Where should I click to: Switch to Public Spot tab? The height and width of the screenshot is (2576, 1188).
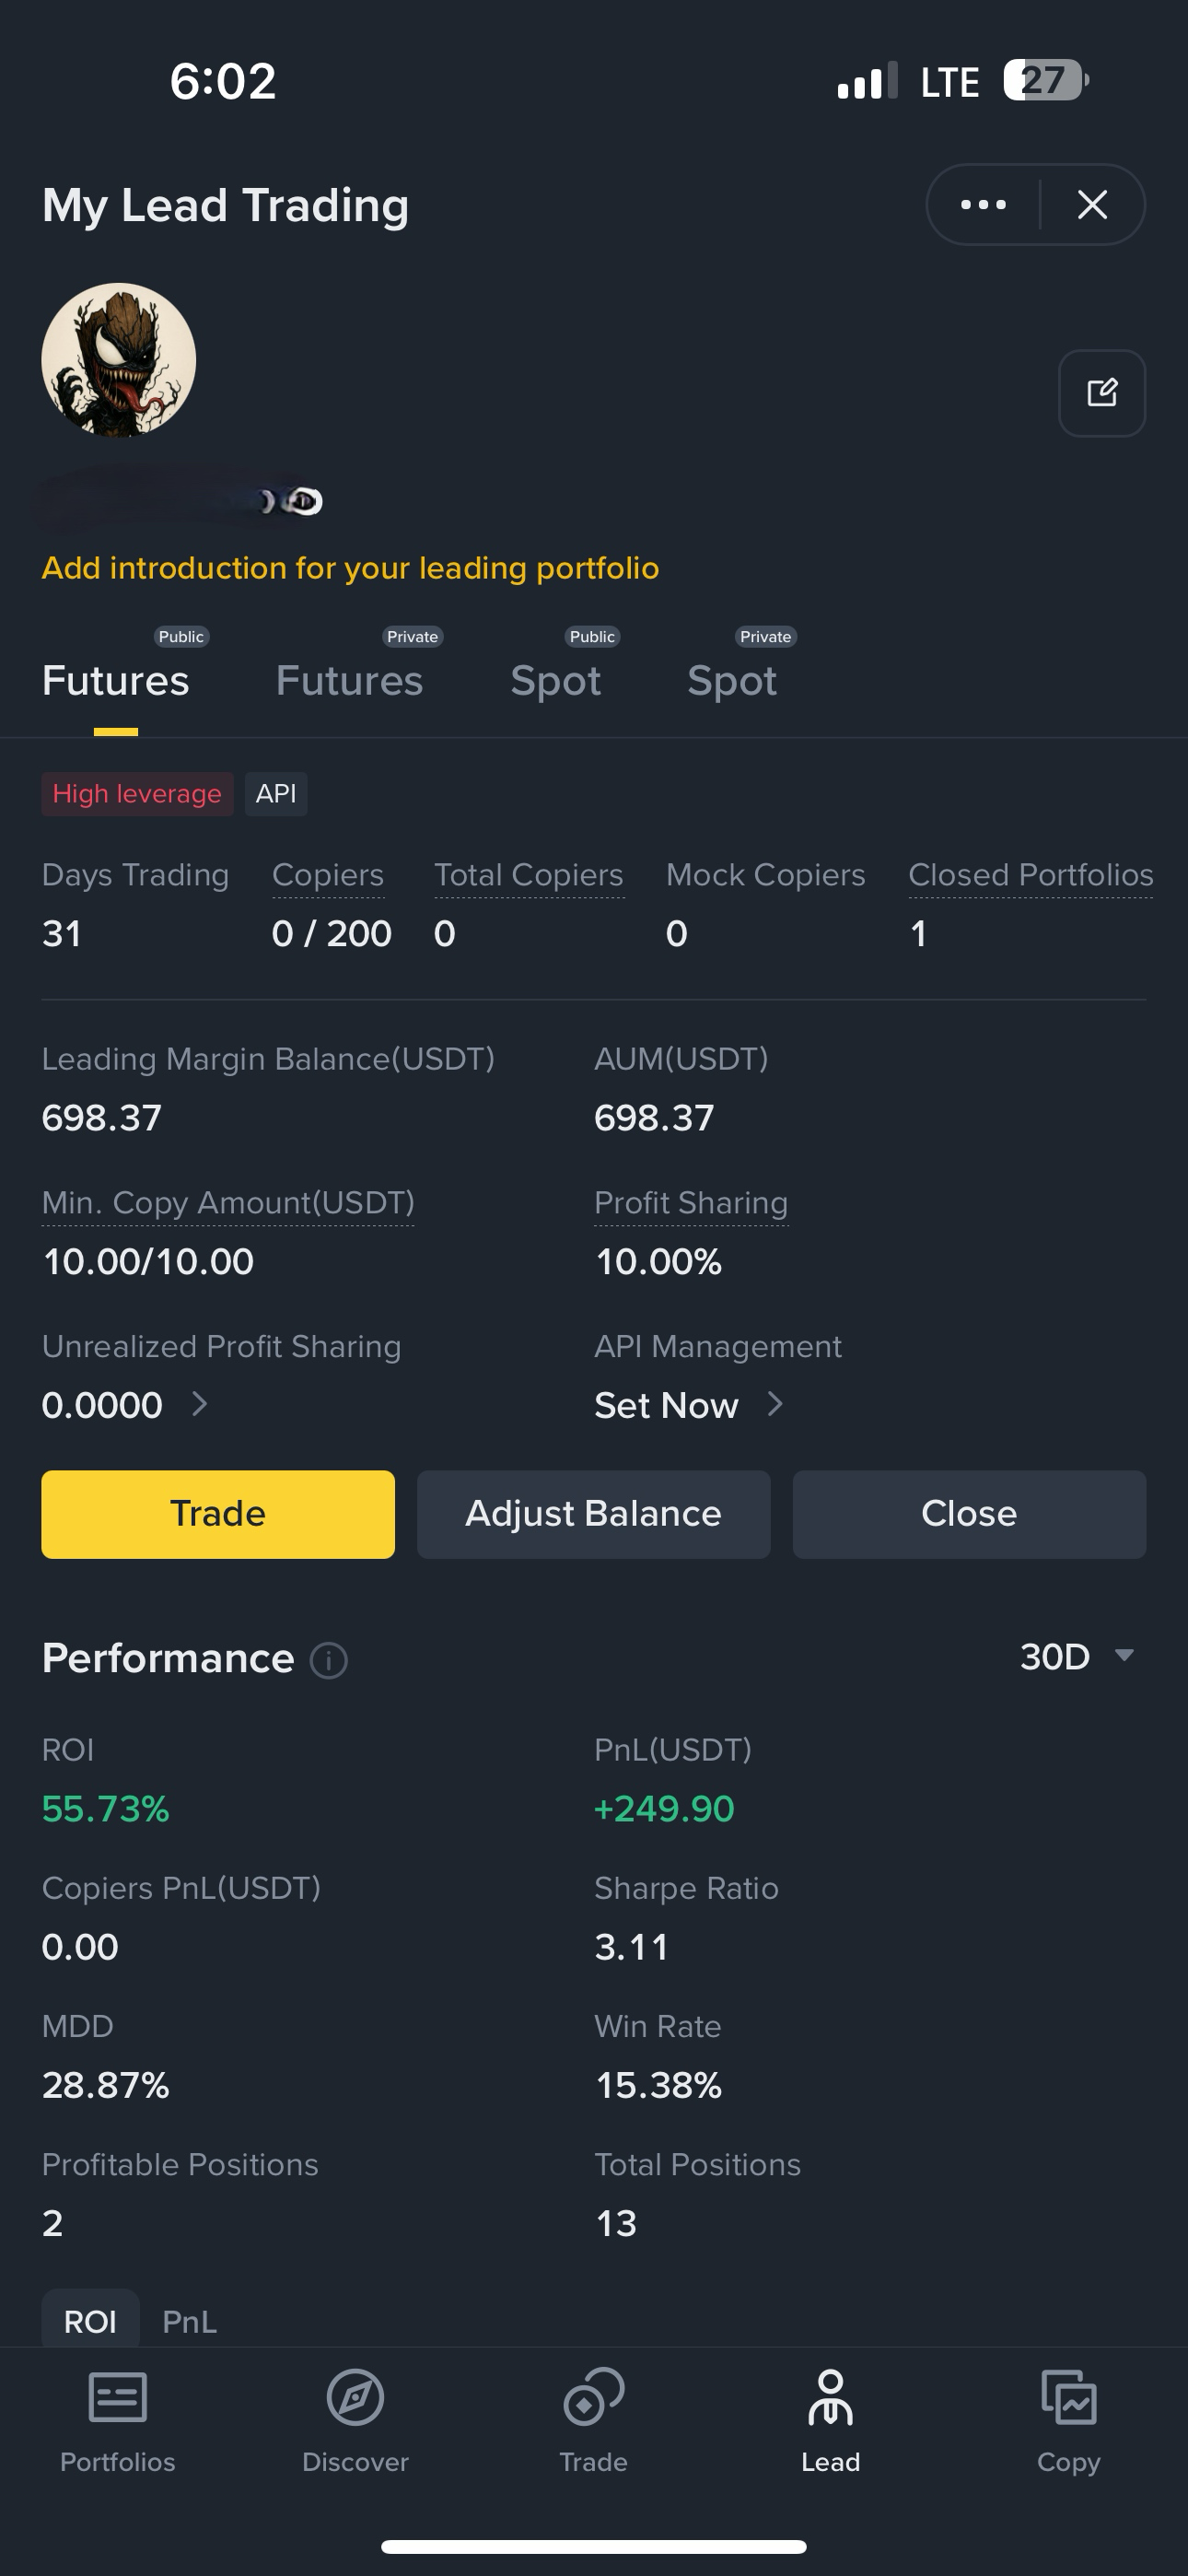556,681
